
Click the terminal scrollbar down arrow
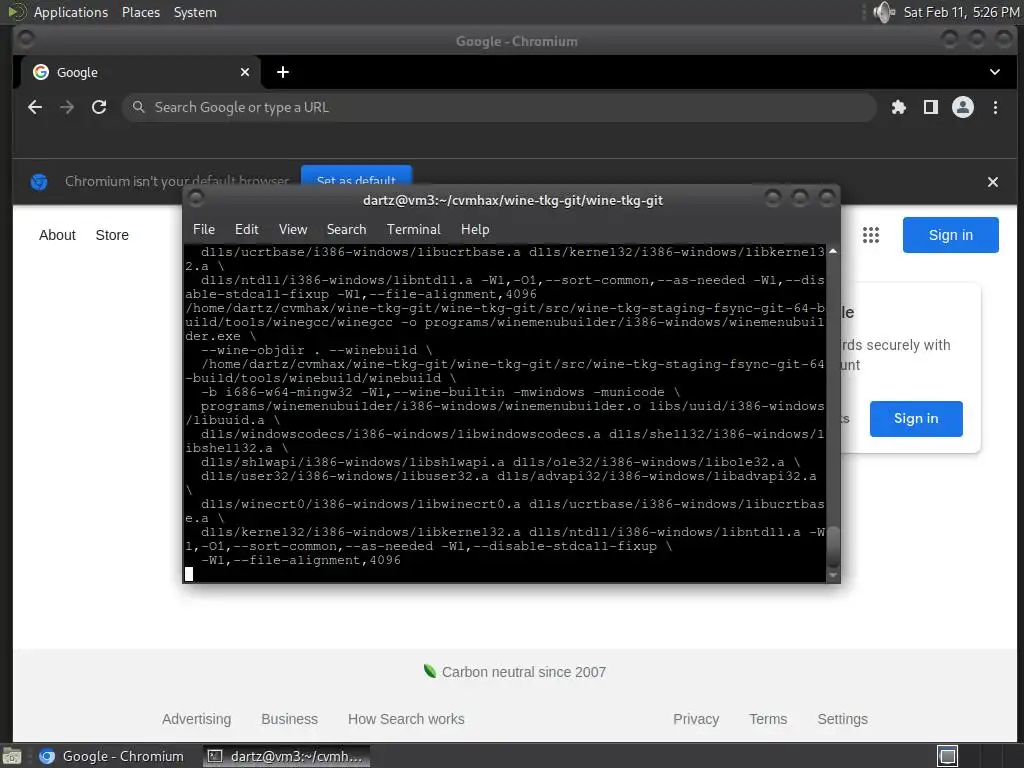[x=833, y=575]
